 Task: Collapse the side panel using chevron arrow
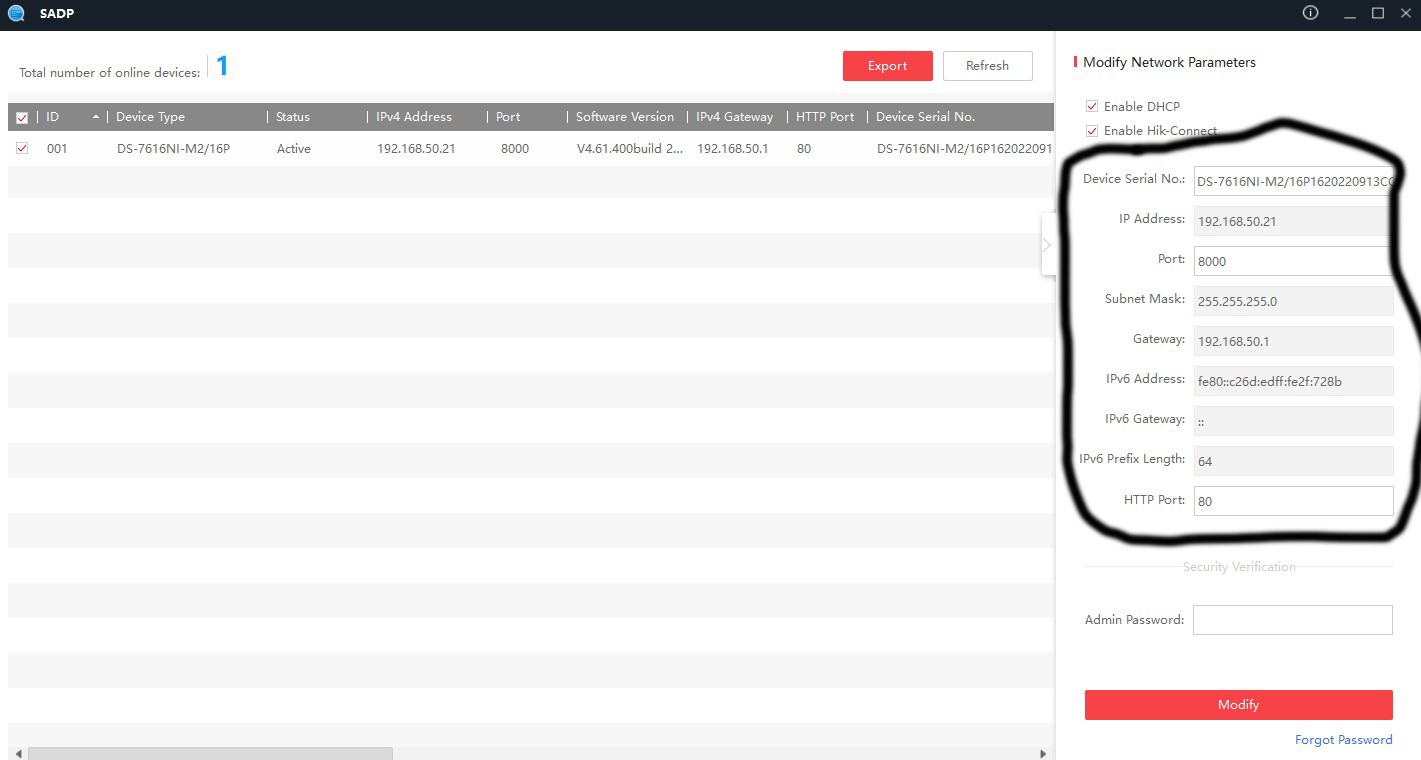(1047, 245)
